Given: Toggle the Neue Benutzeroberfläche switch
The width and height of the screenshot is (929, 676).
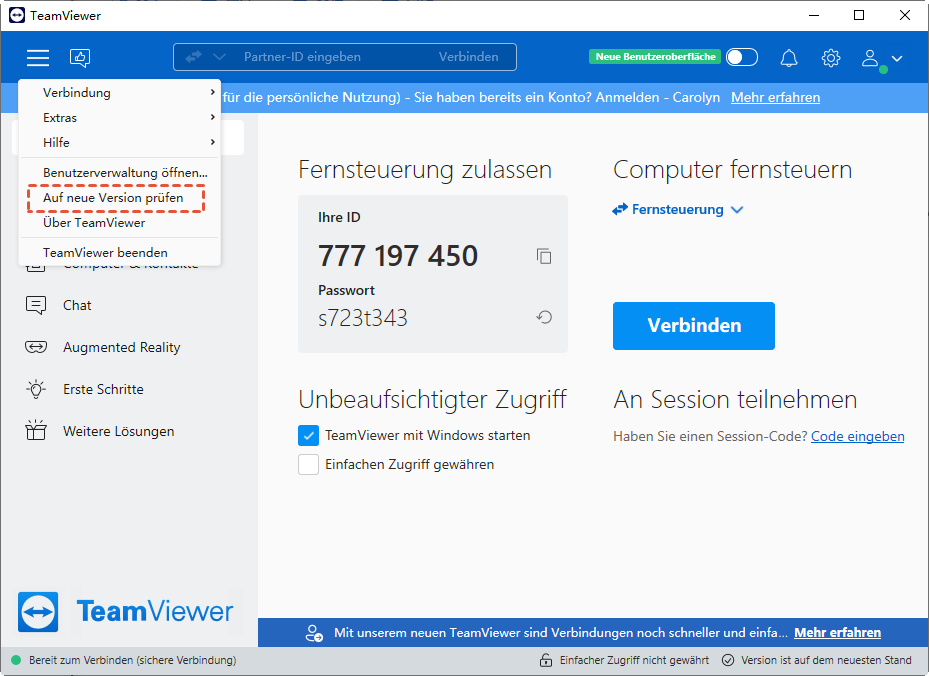Looking at the screenshot, I should [x=742, y=57].
